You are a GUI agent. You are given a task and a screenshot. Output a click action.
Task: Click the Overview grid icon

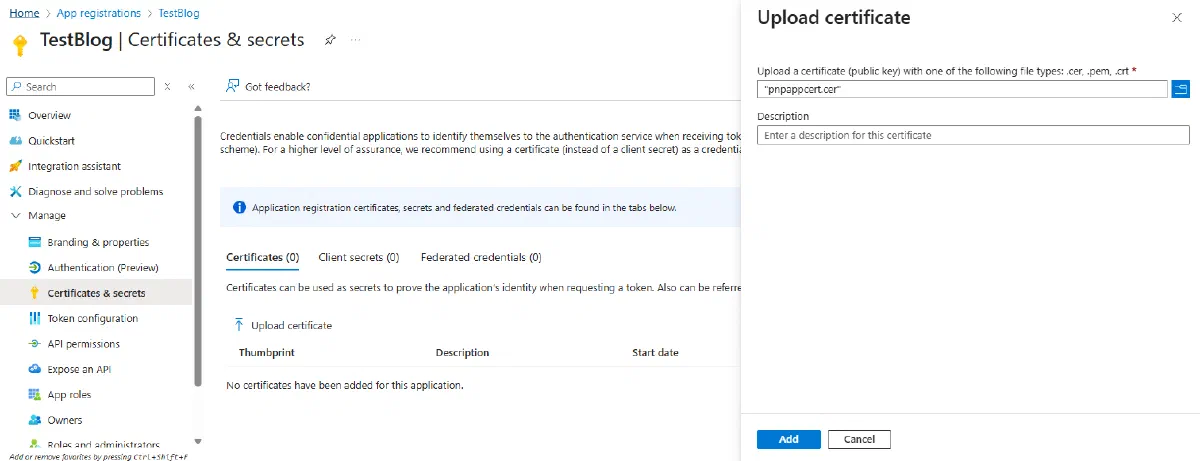pyautogui.click(x=15, y=115)
